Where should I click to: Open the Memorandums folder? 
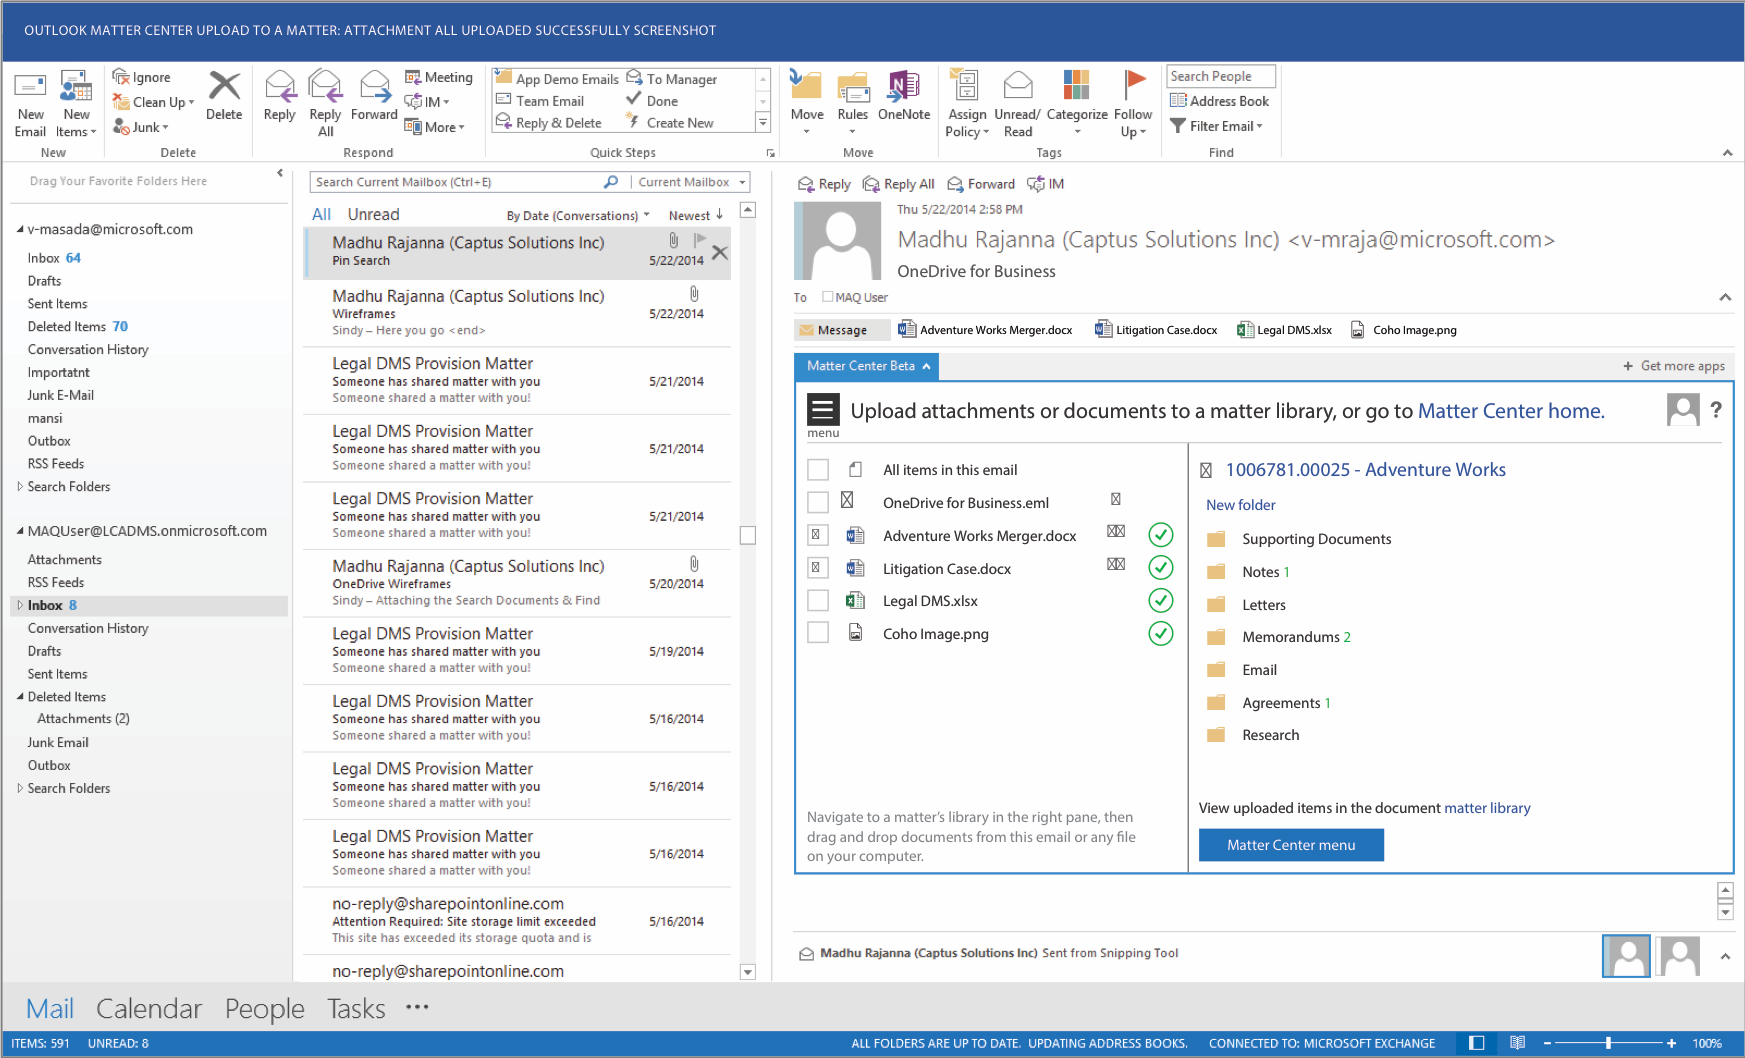1290,637
